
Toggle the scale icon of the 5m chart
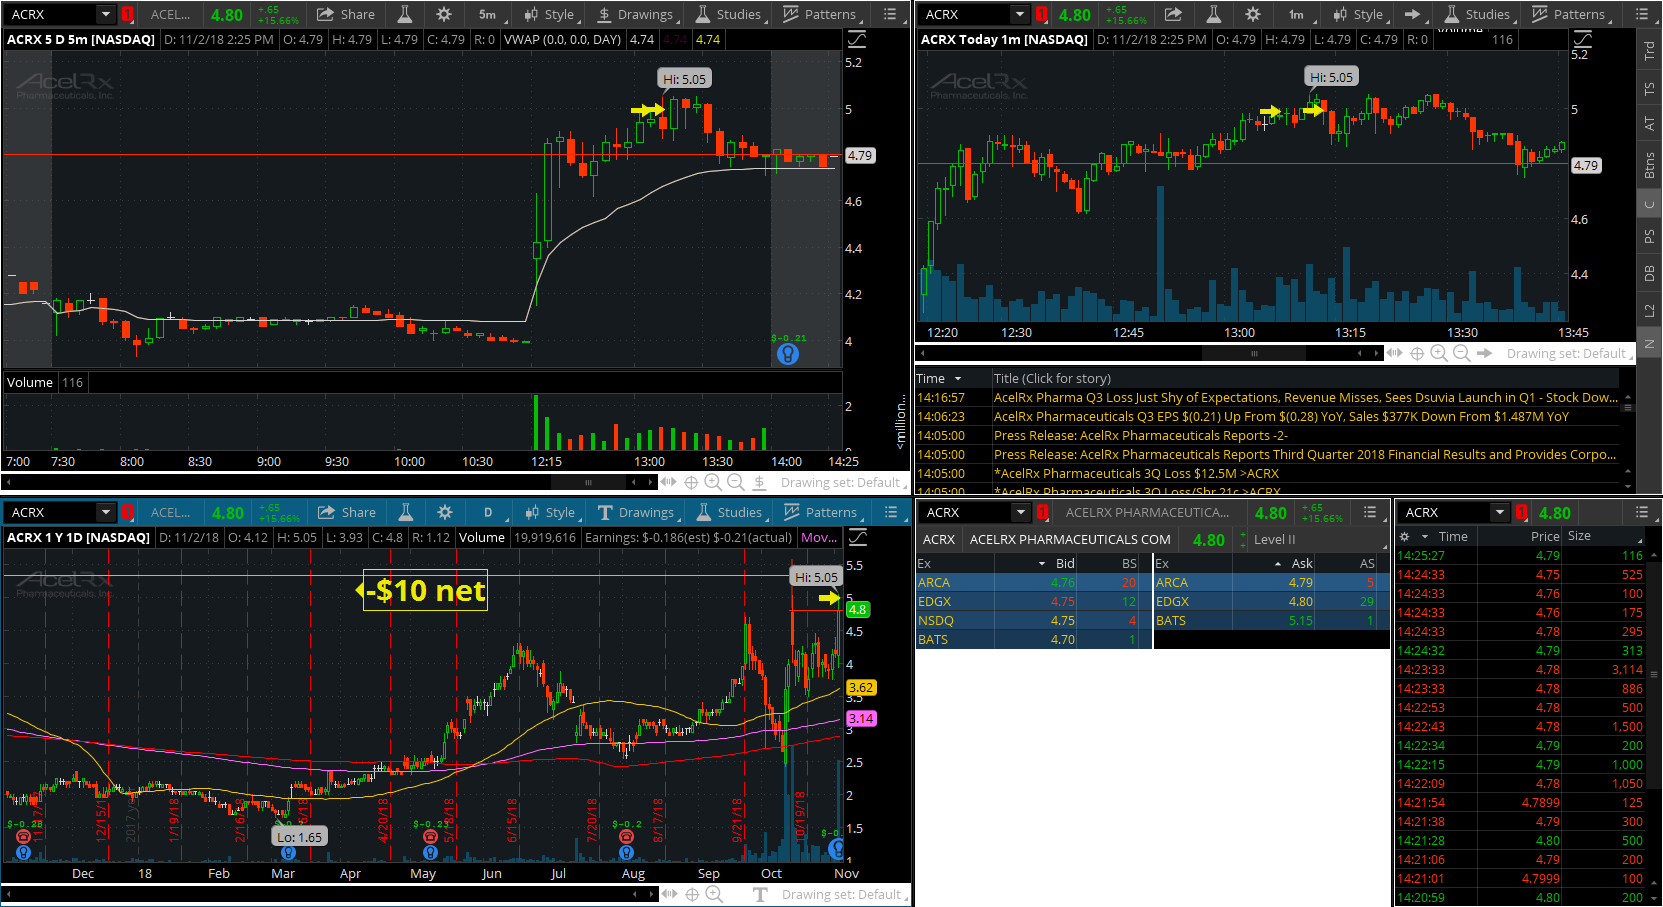[x=857, y=40]
